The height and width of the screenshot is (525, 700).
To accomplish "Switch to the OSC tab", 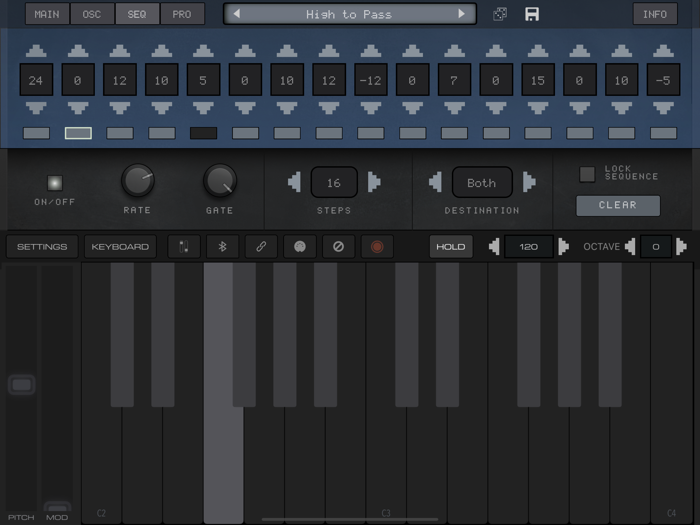I will [x=92, y=14].
